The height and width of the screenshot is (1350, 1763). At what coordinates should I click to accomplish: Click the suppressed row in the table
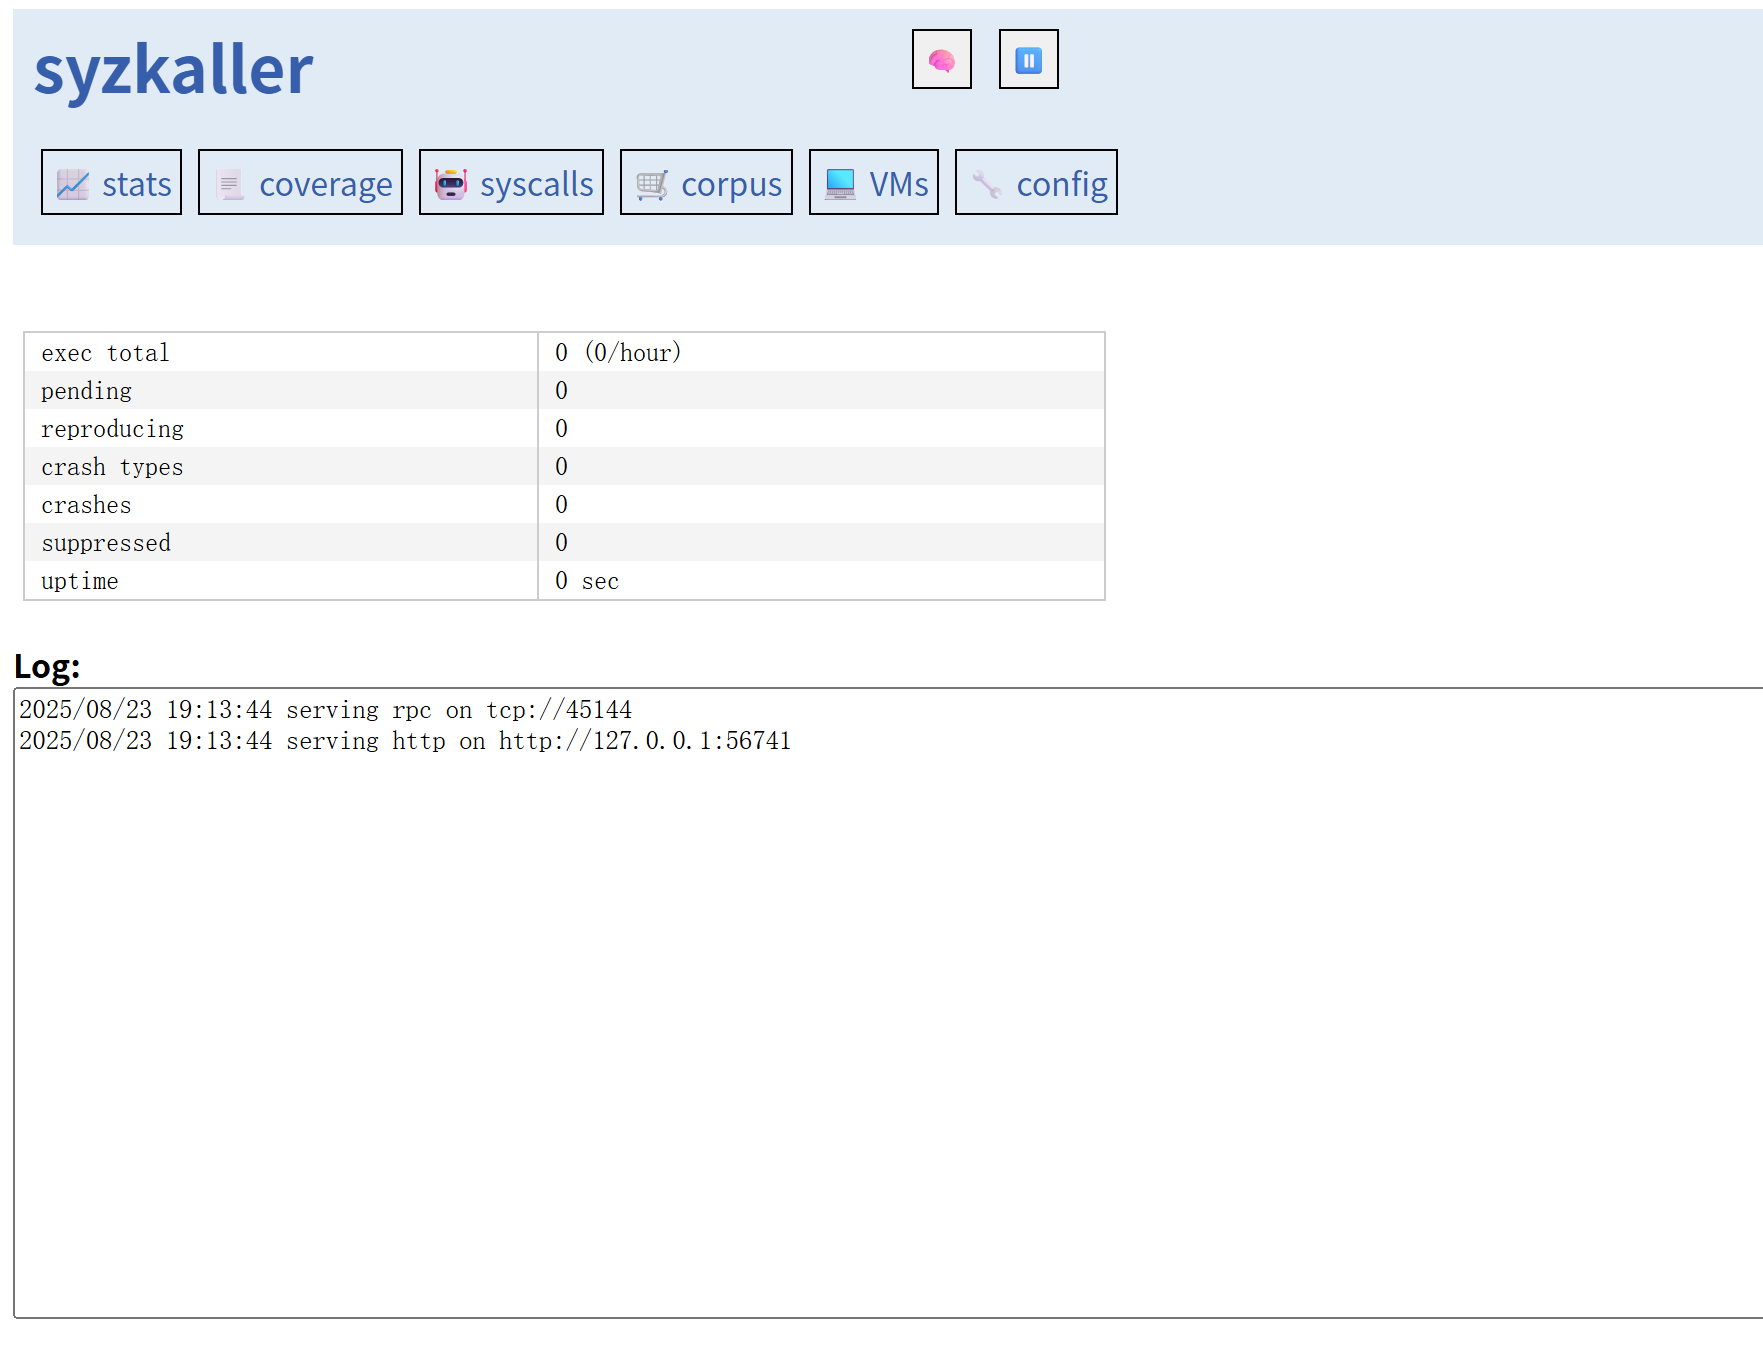(x=106, y=543)
